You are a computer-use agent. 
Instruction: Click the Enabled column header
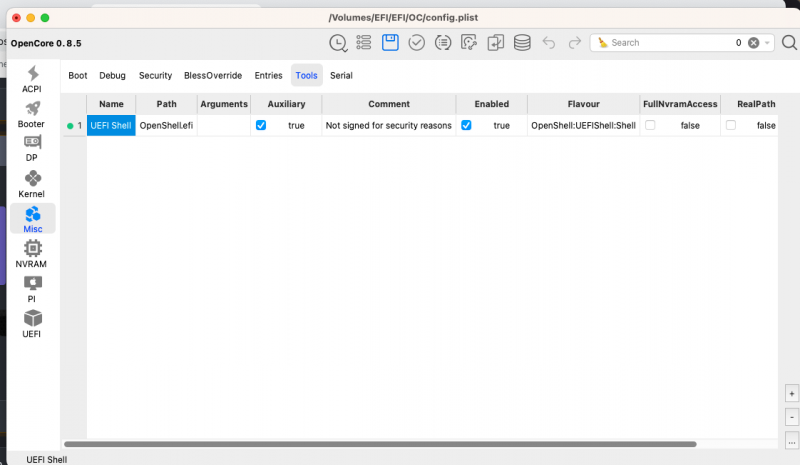tap(492, 104)
